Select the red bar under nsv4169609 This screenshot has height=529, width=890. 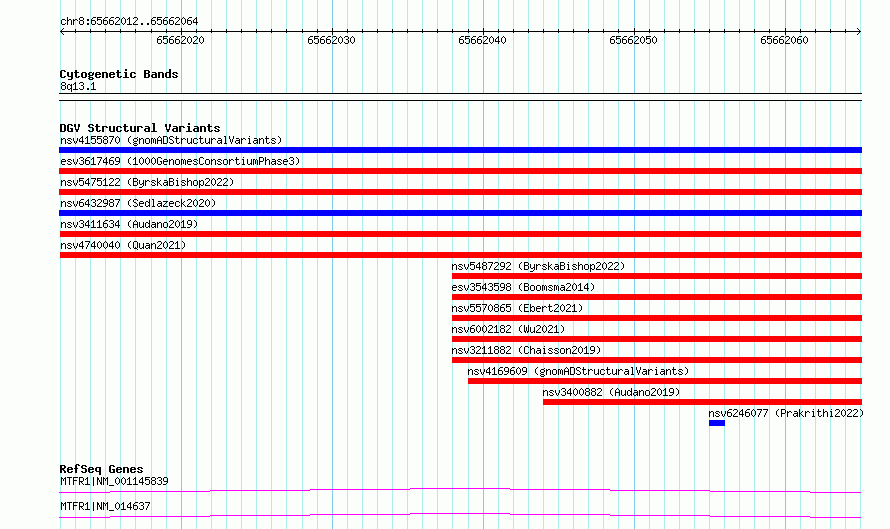tap(665, 381)
